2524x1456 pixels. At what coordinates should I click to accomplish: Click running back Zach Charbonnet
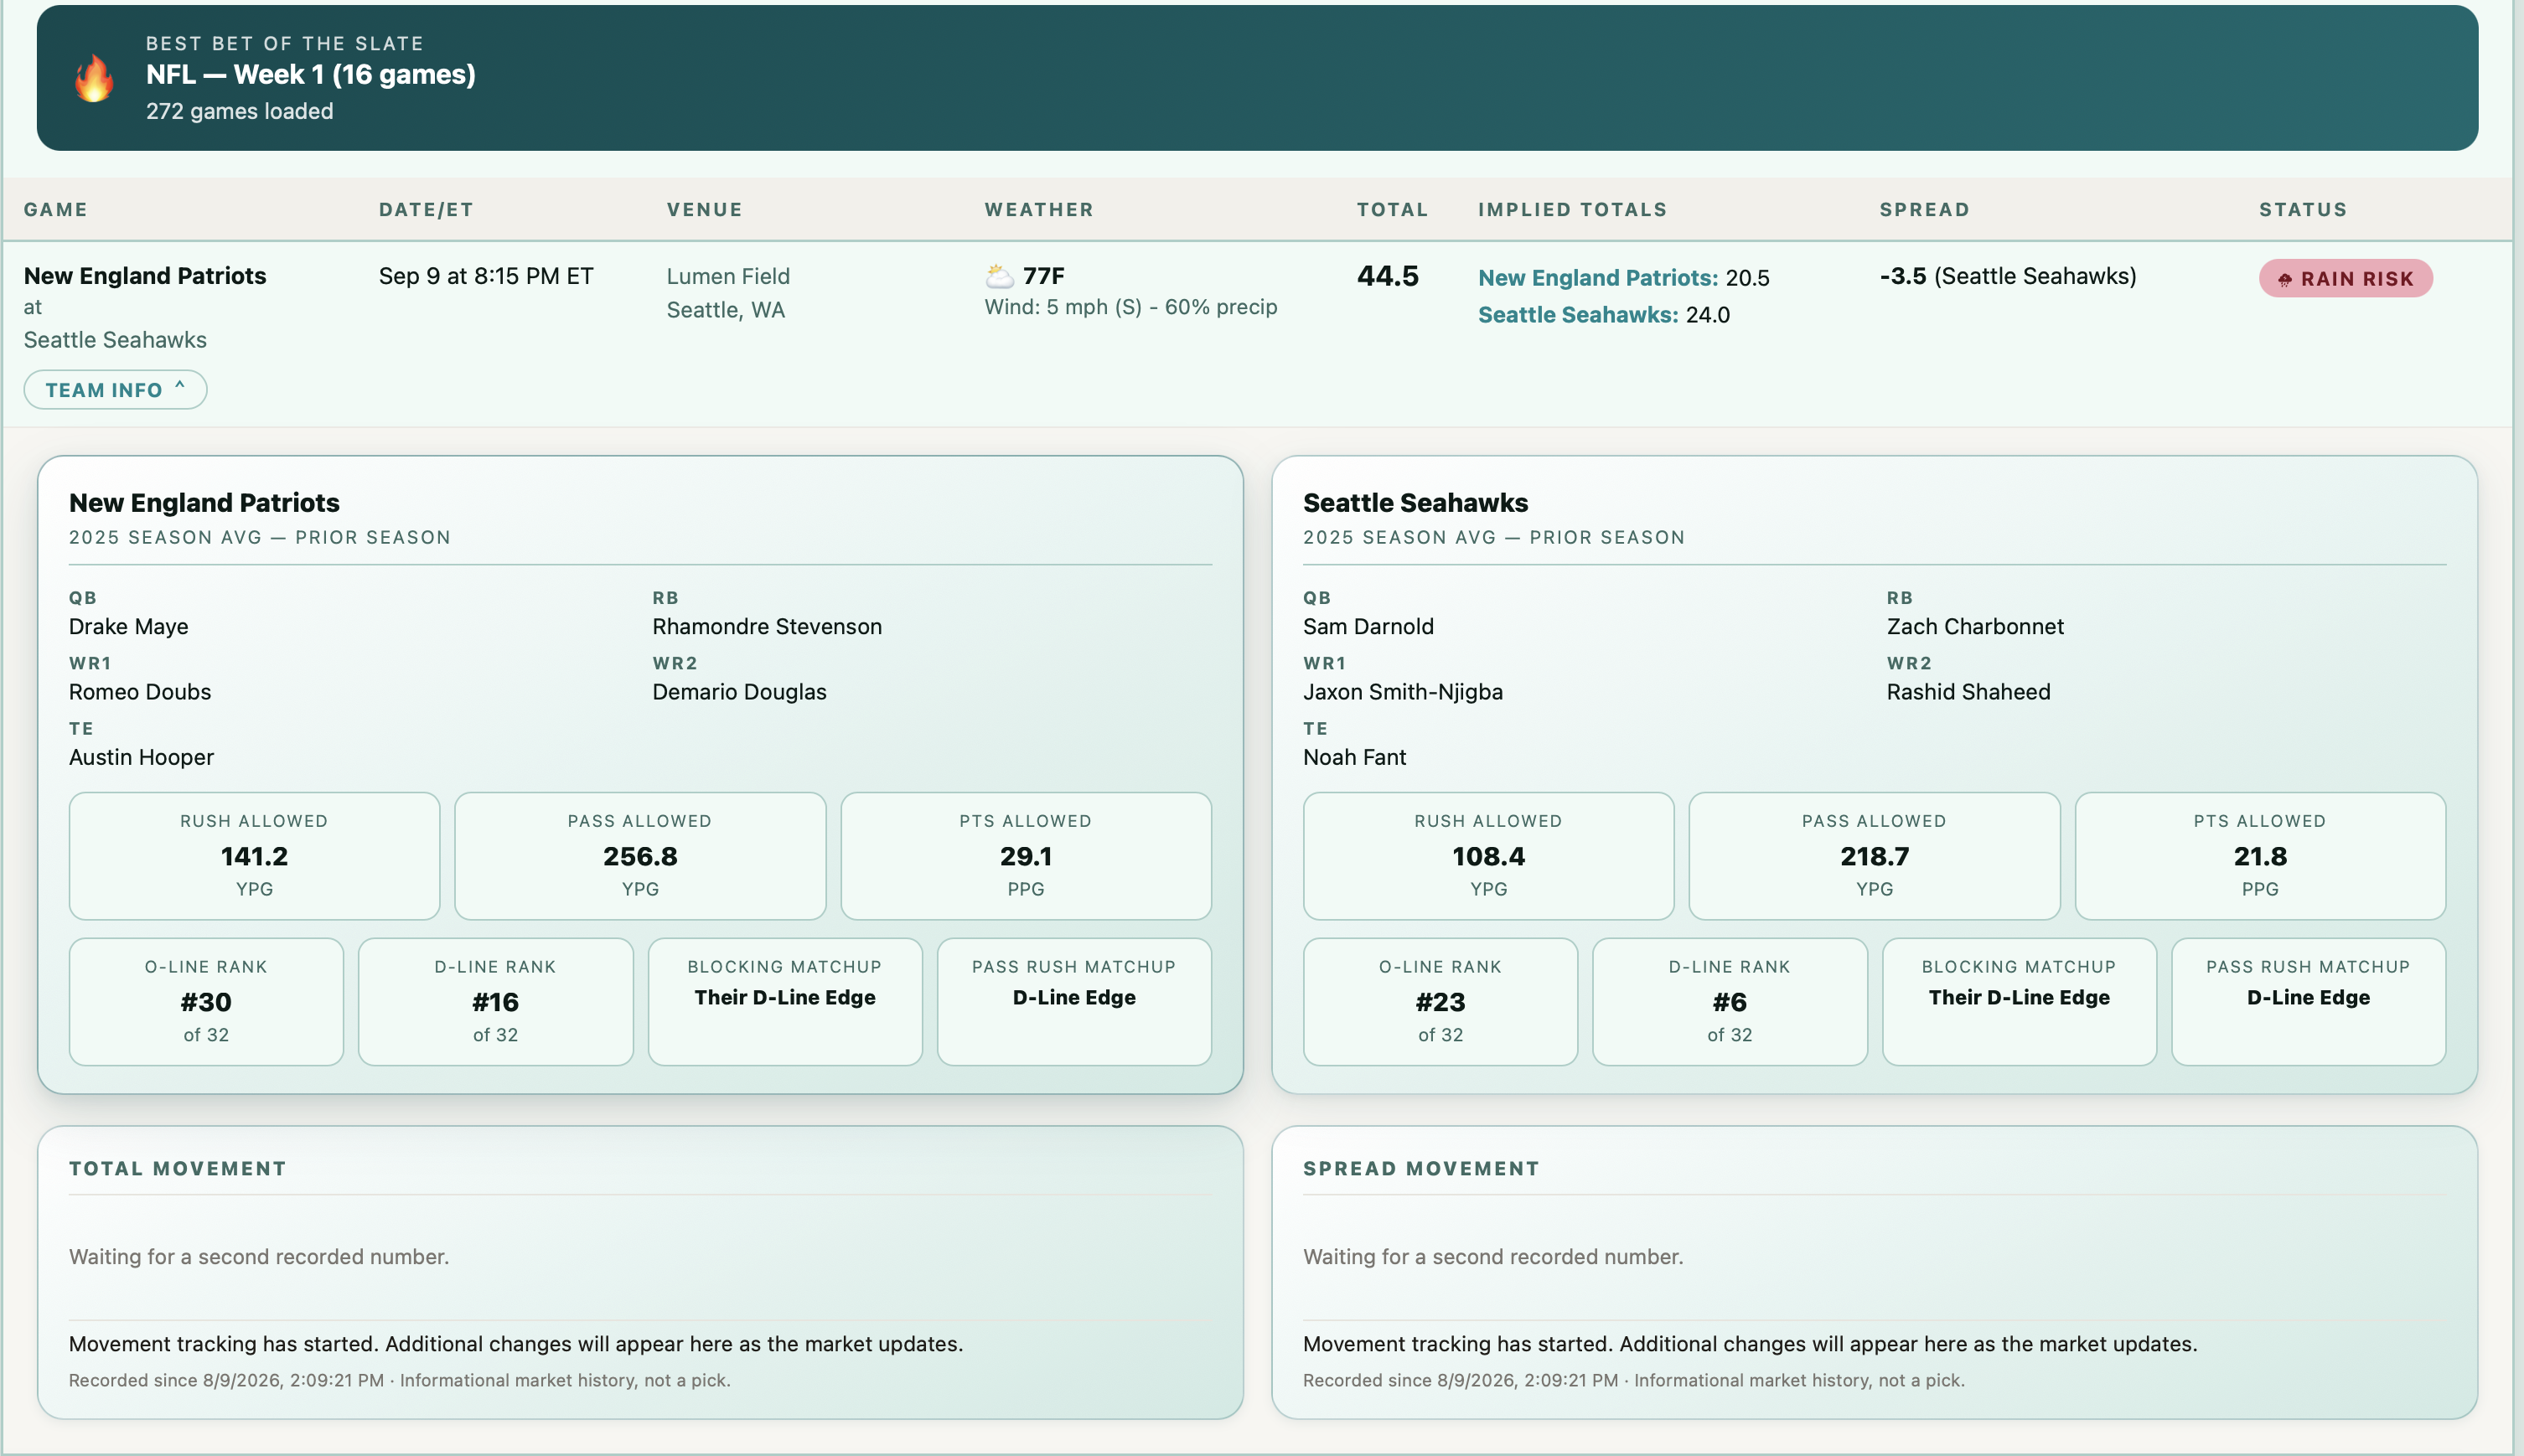coord(1975,627)
